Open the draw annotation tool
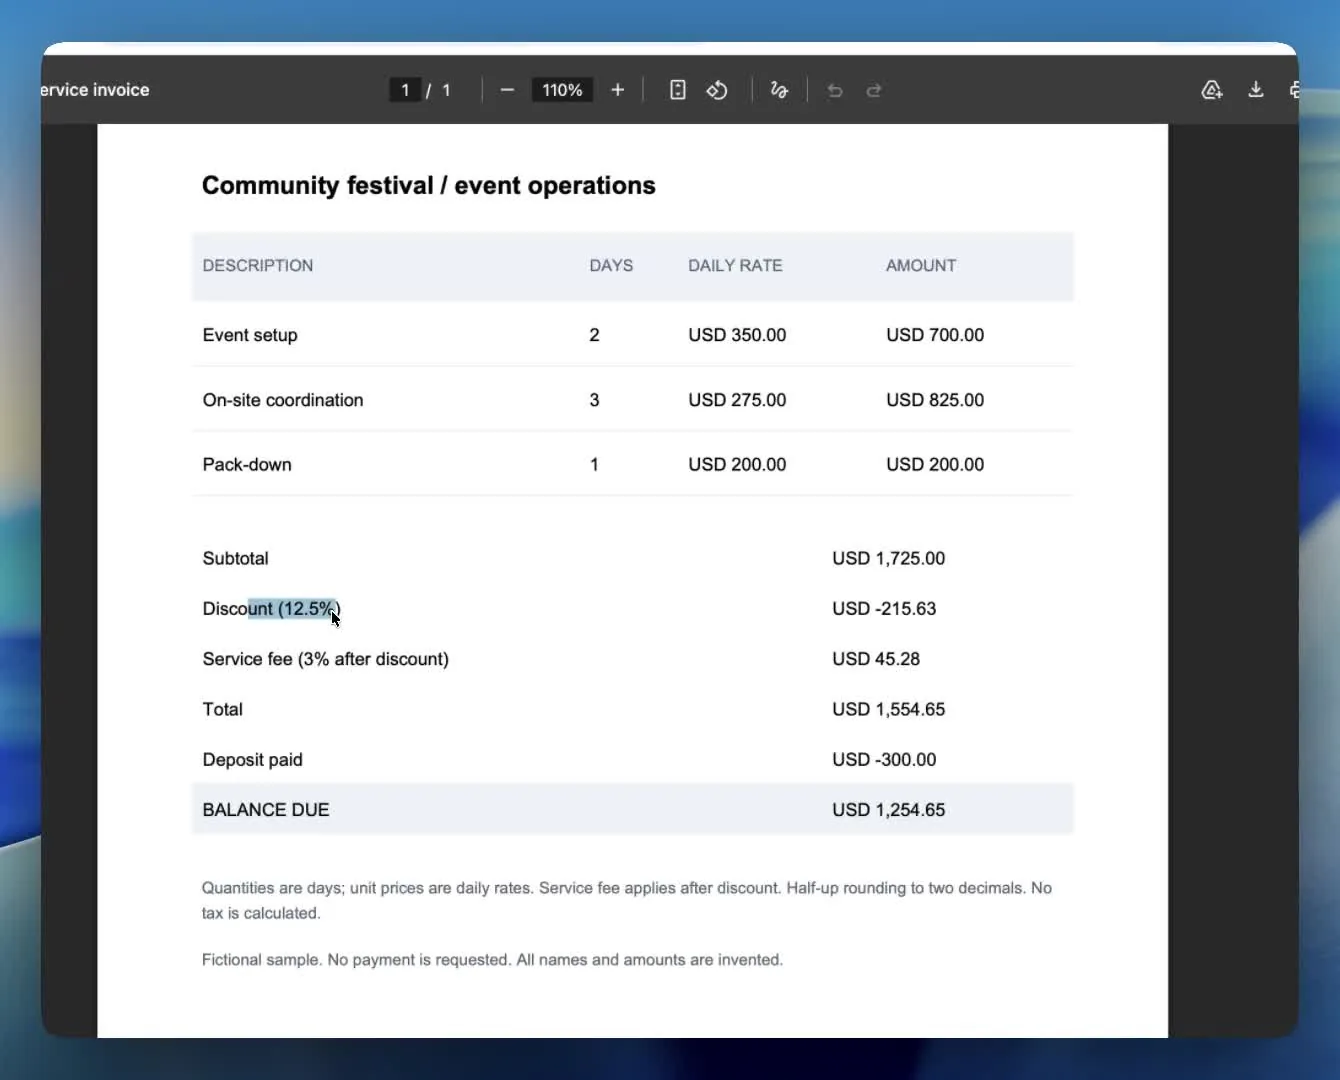1340x1080 pixels. coord(779,90)
